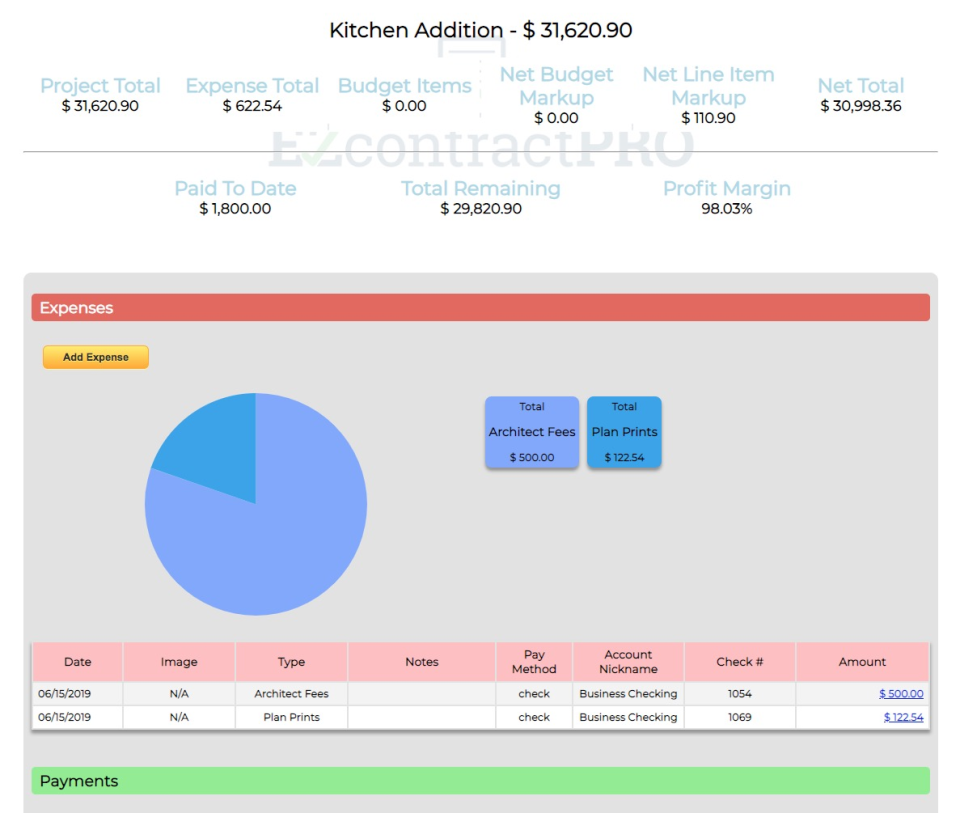Click the Expense Total label
This screenshot has width=960, height=813.
[252, 86]
